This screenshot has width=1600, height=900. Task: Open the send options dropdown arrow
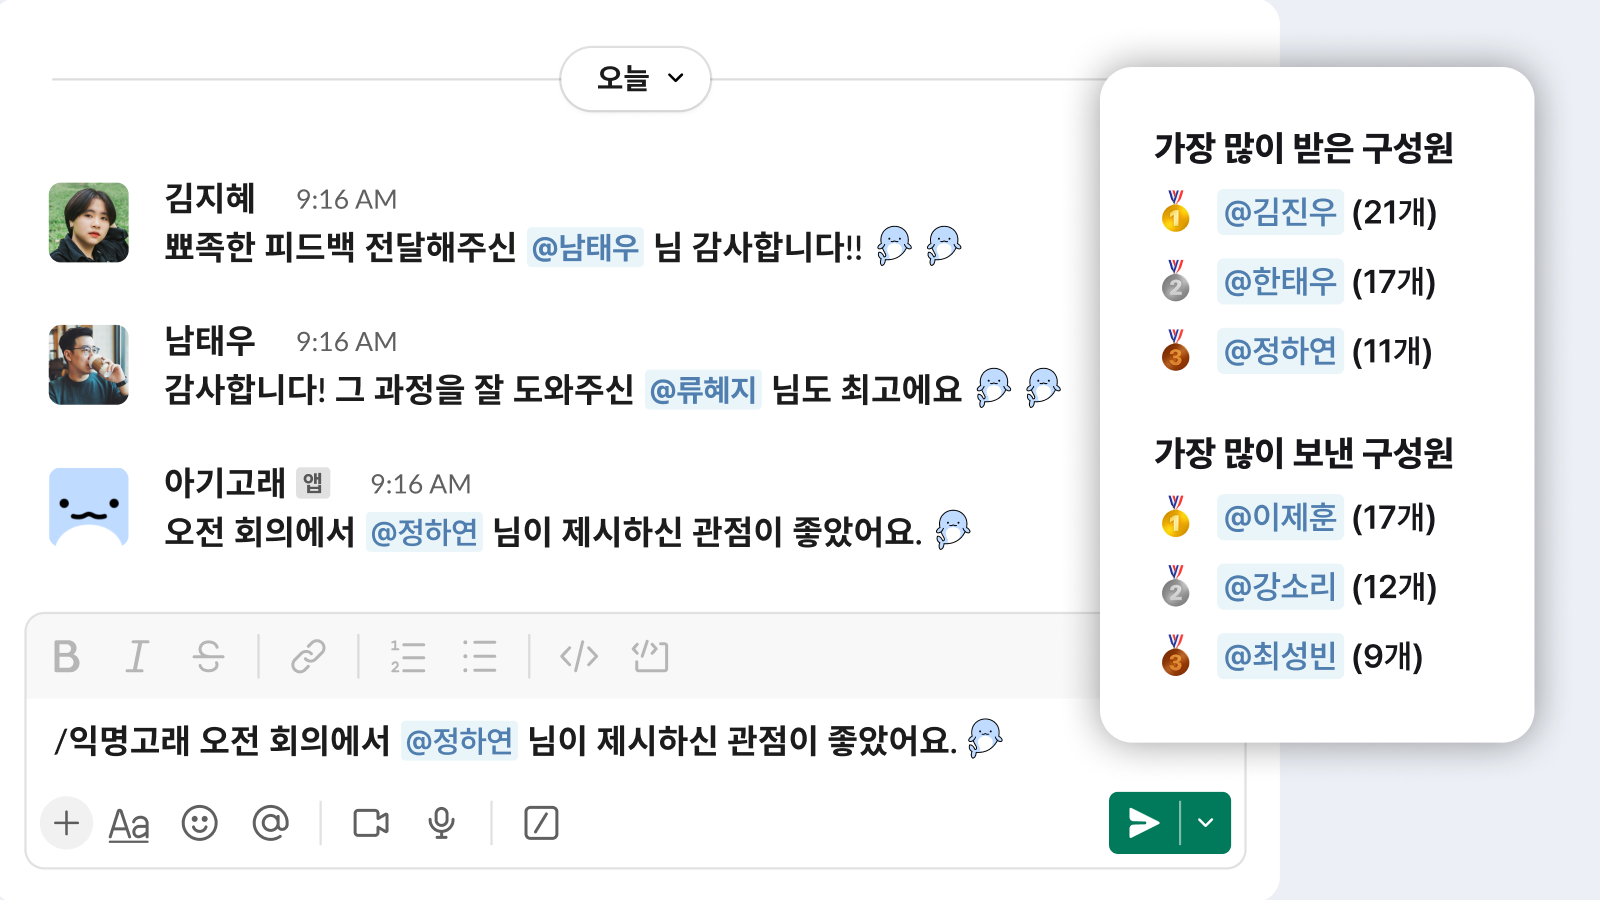click(x=1206, y=823)
